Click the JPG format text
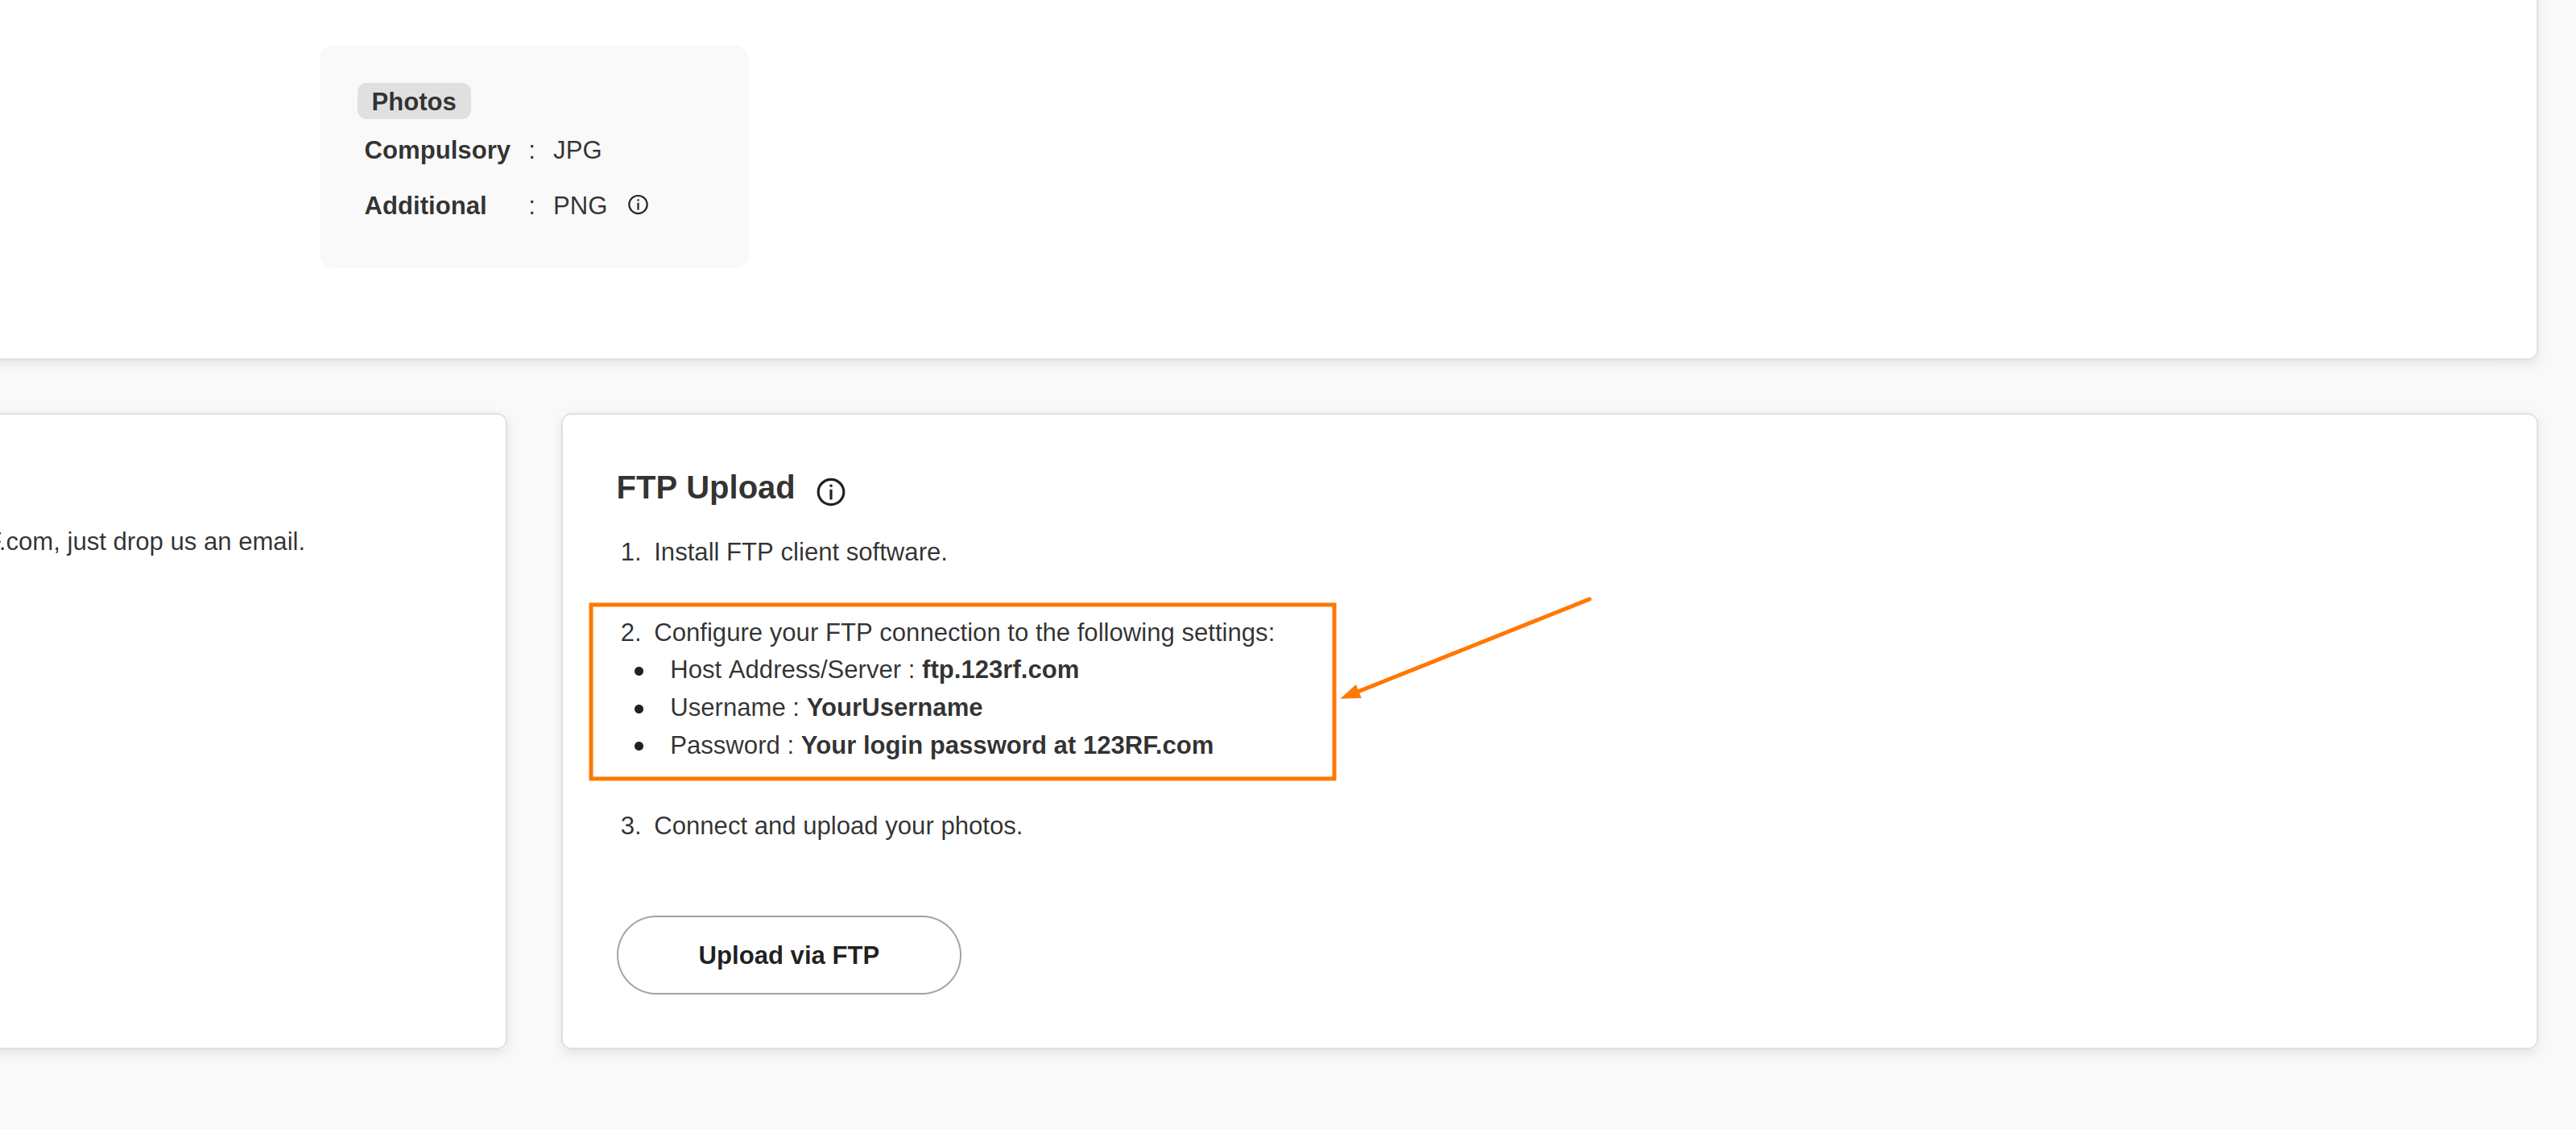 pyautogui.click(x=577, y=150)
